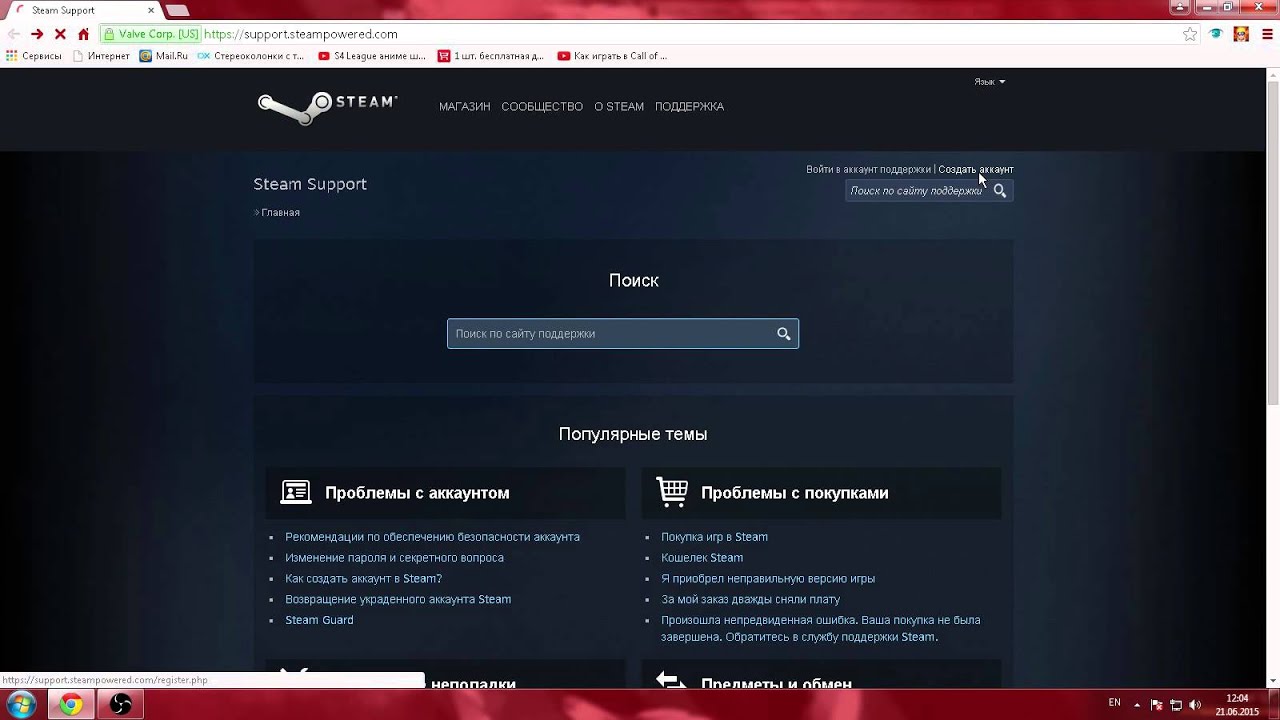Click the Action Center flag icon
Image resolution: width=1280 pixels, height=720 pixels.
1157,705
